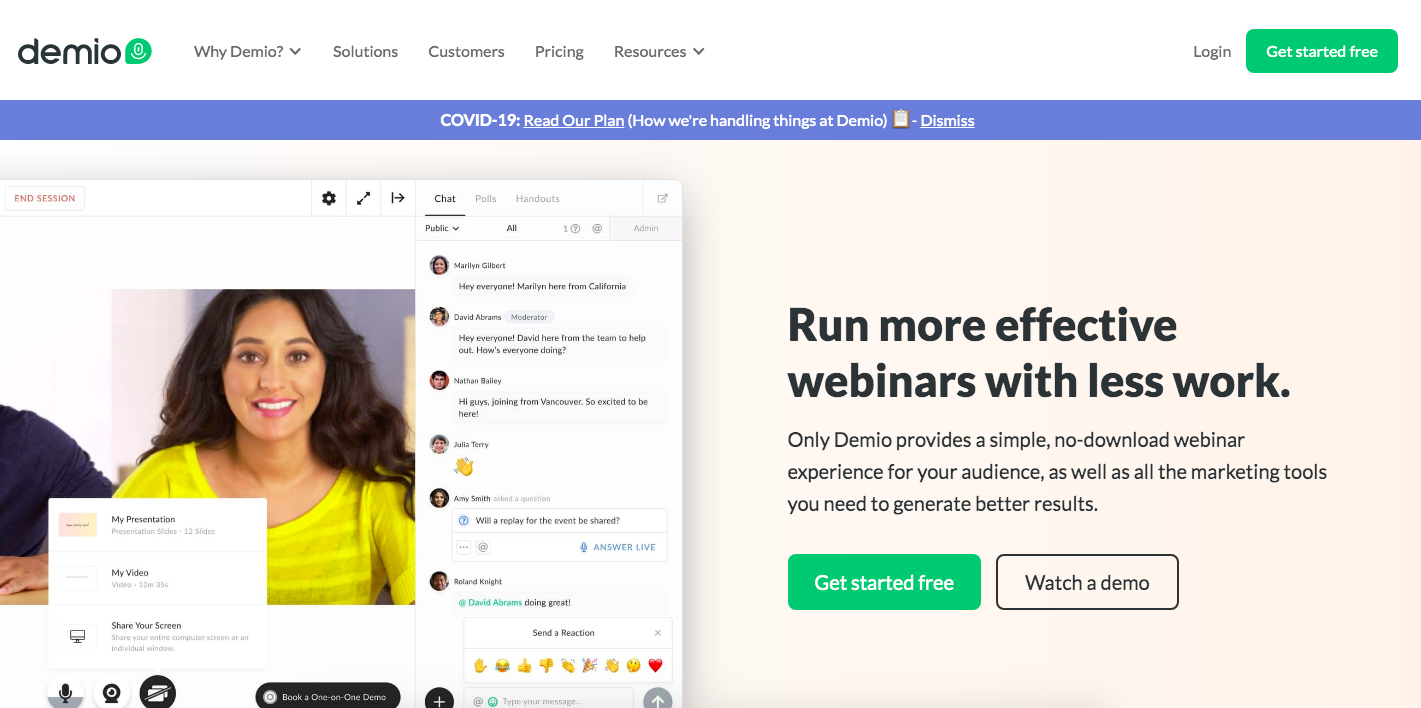Switch to the Polls tab

486,198
